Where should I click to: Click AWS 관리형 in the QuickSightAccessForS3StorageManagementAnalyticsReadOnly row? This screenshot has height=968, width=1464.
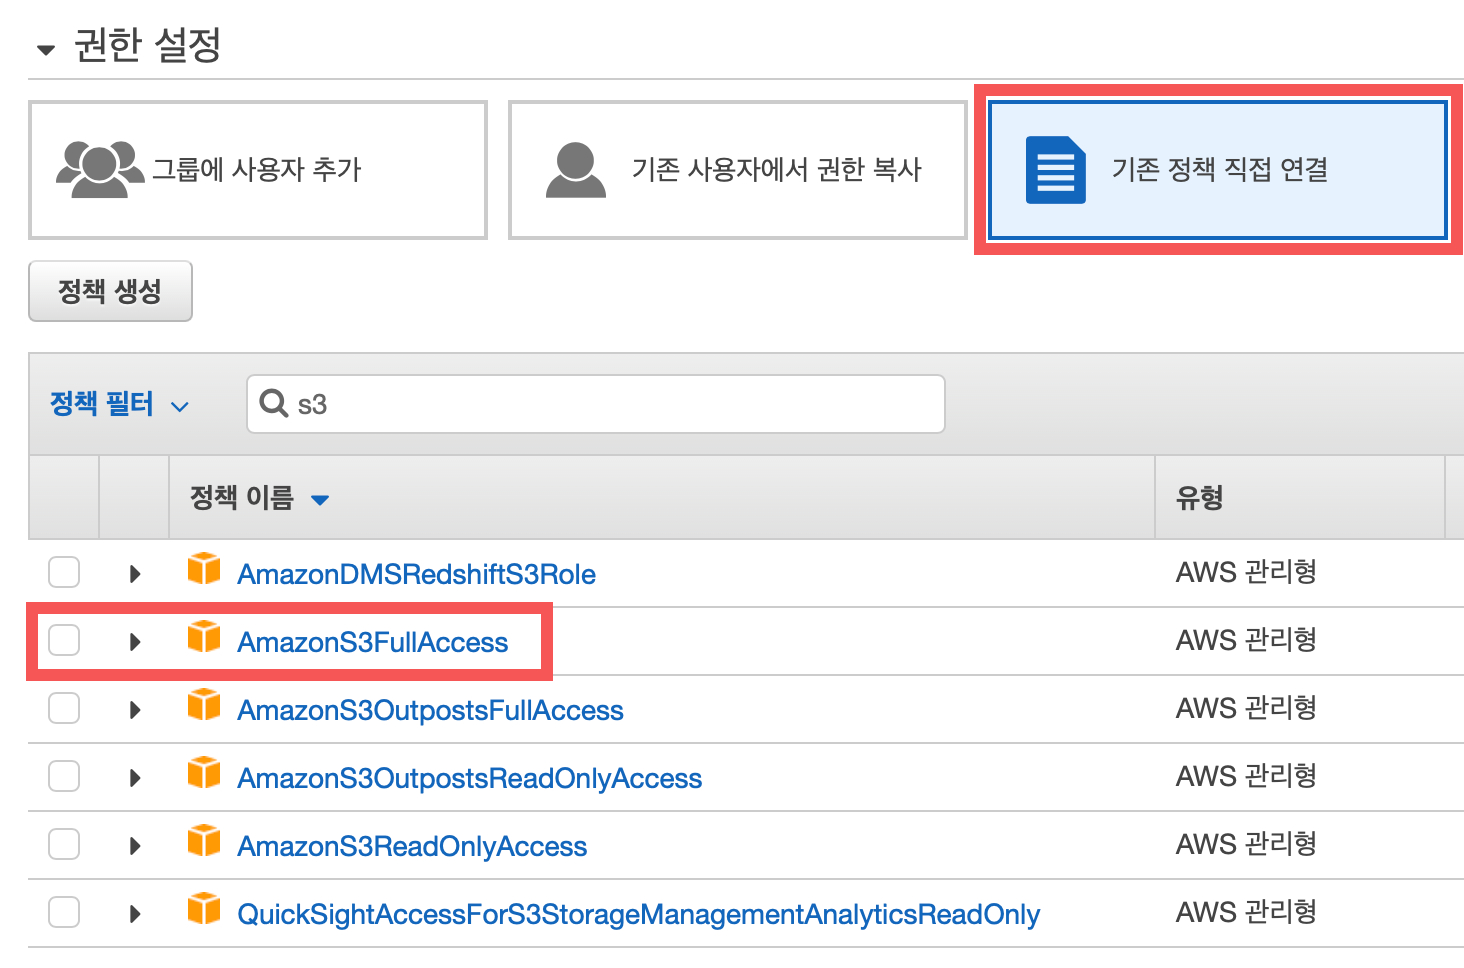point(1246,912)
